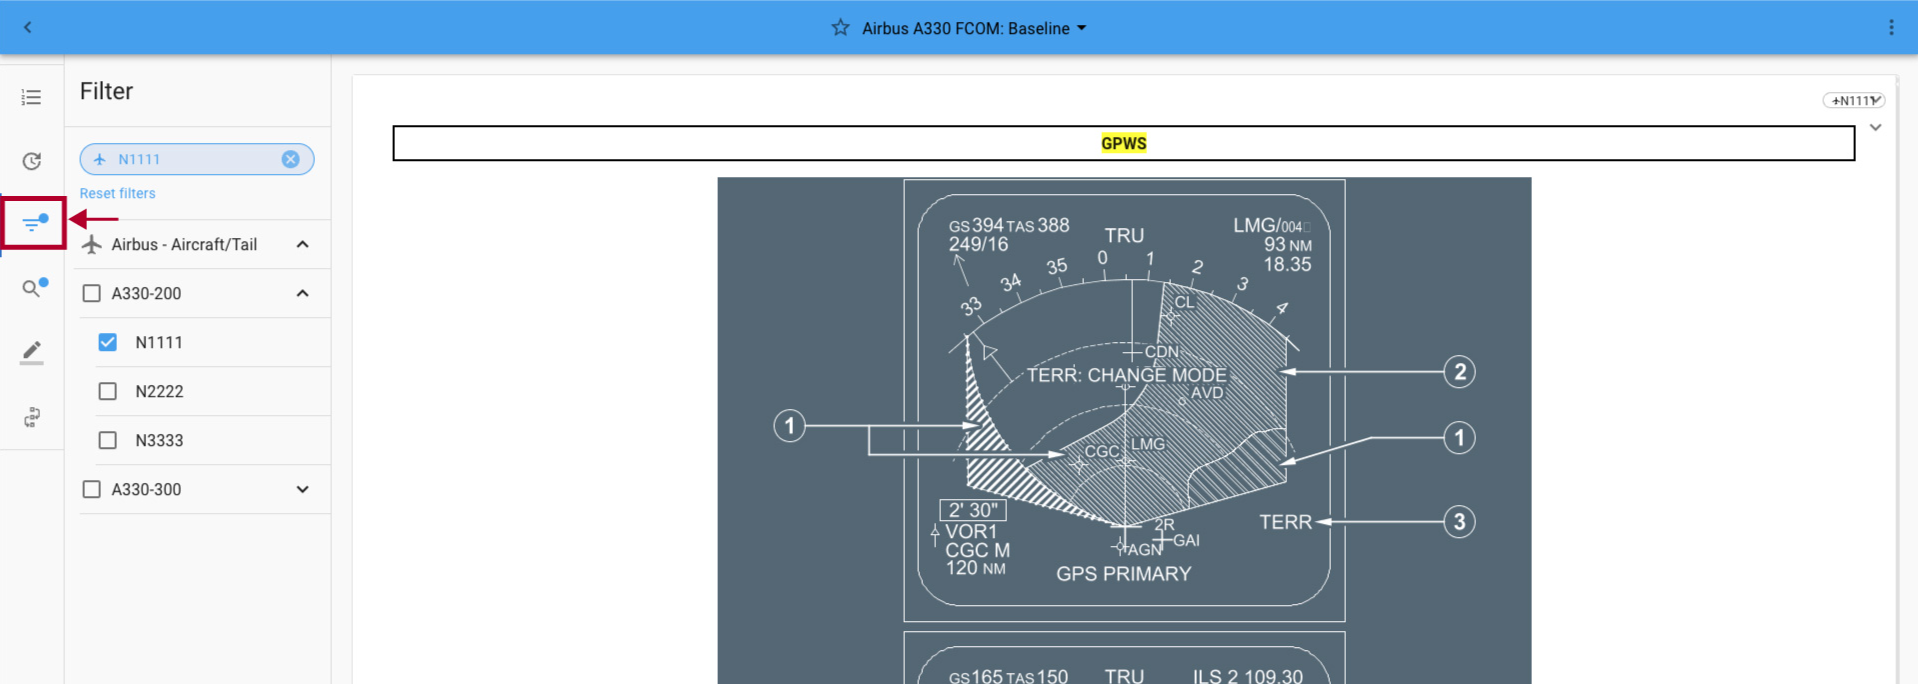Expand the A330-300 group
Screen dimensions: 1918x684
[302, 489]
